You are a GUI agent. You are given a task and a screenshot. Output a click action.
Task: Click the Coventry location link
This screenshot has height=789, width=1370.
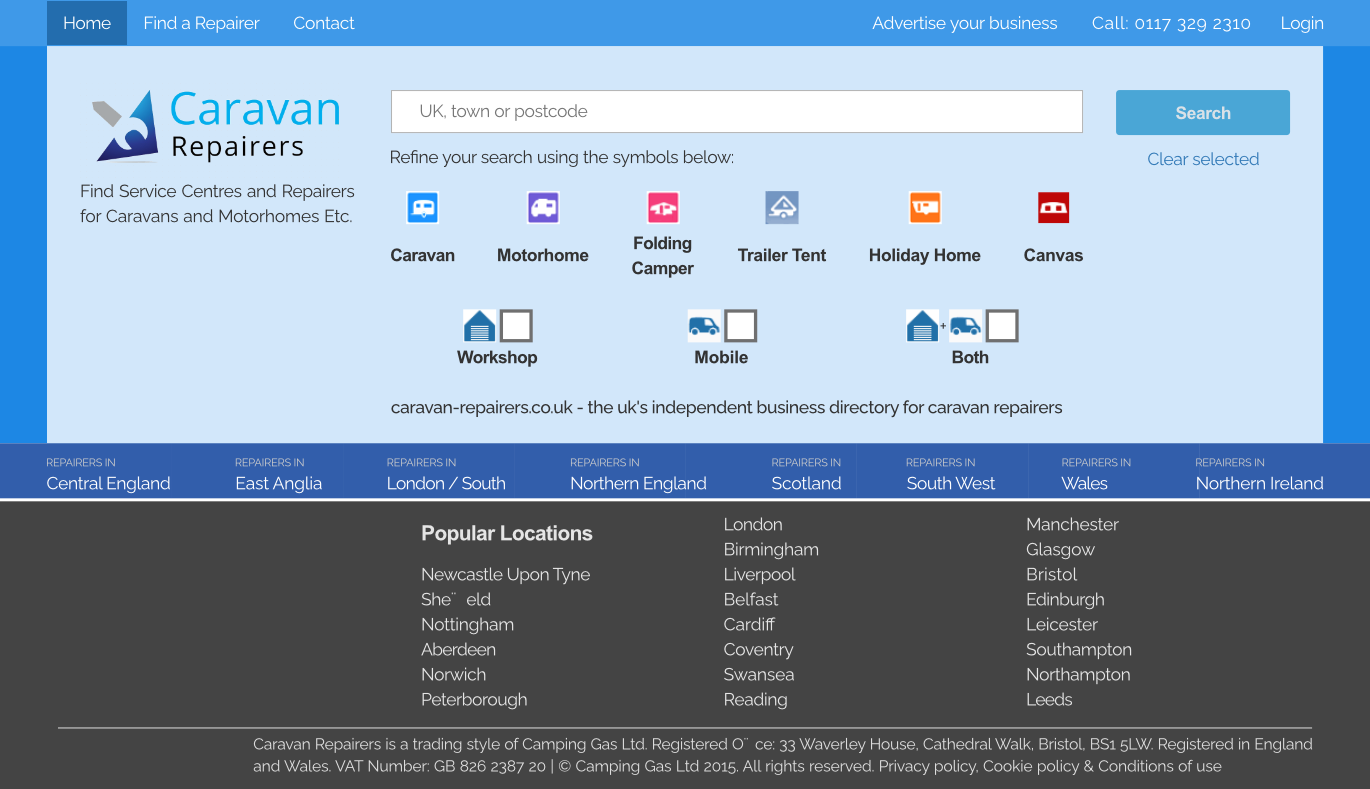(758, 649)
